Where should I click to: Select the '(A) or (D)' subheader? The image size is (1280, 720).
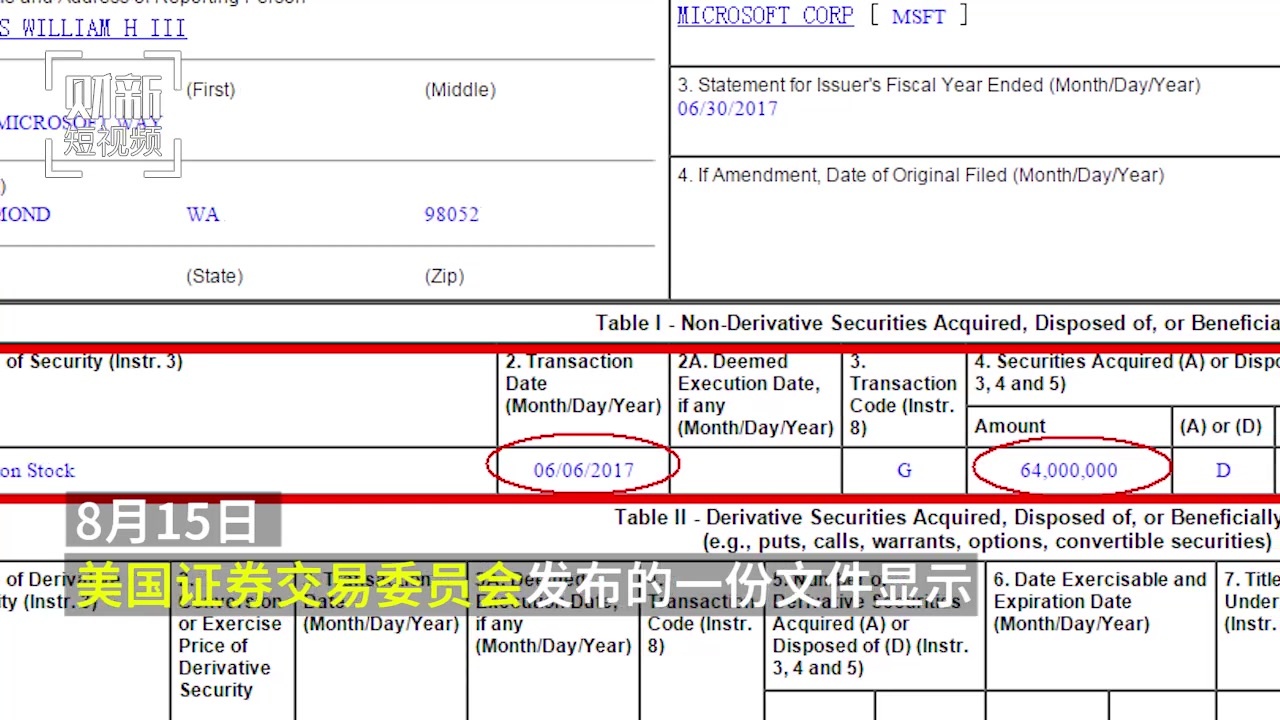coord(1220,426)
